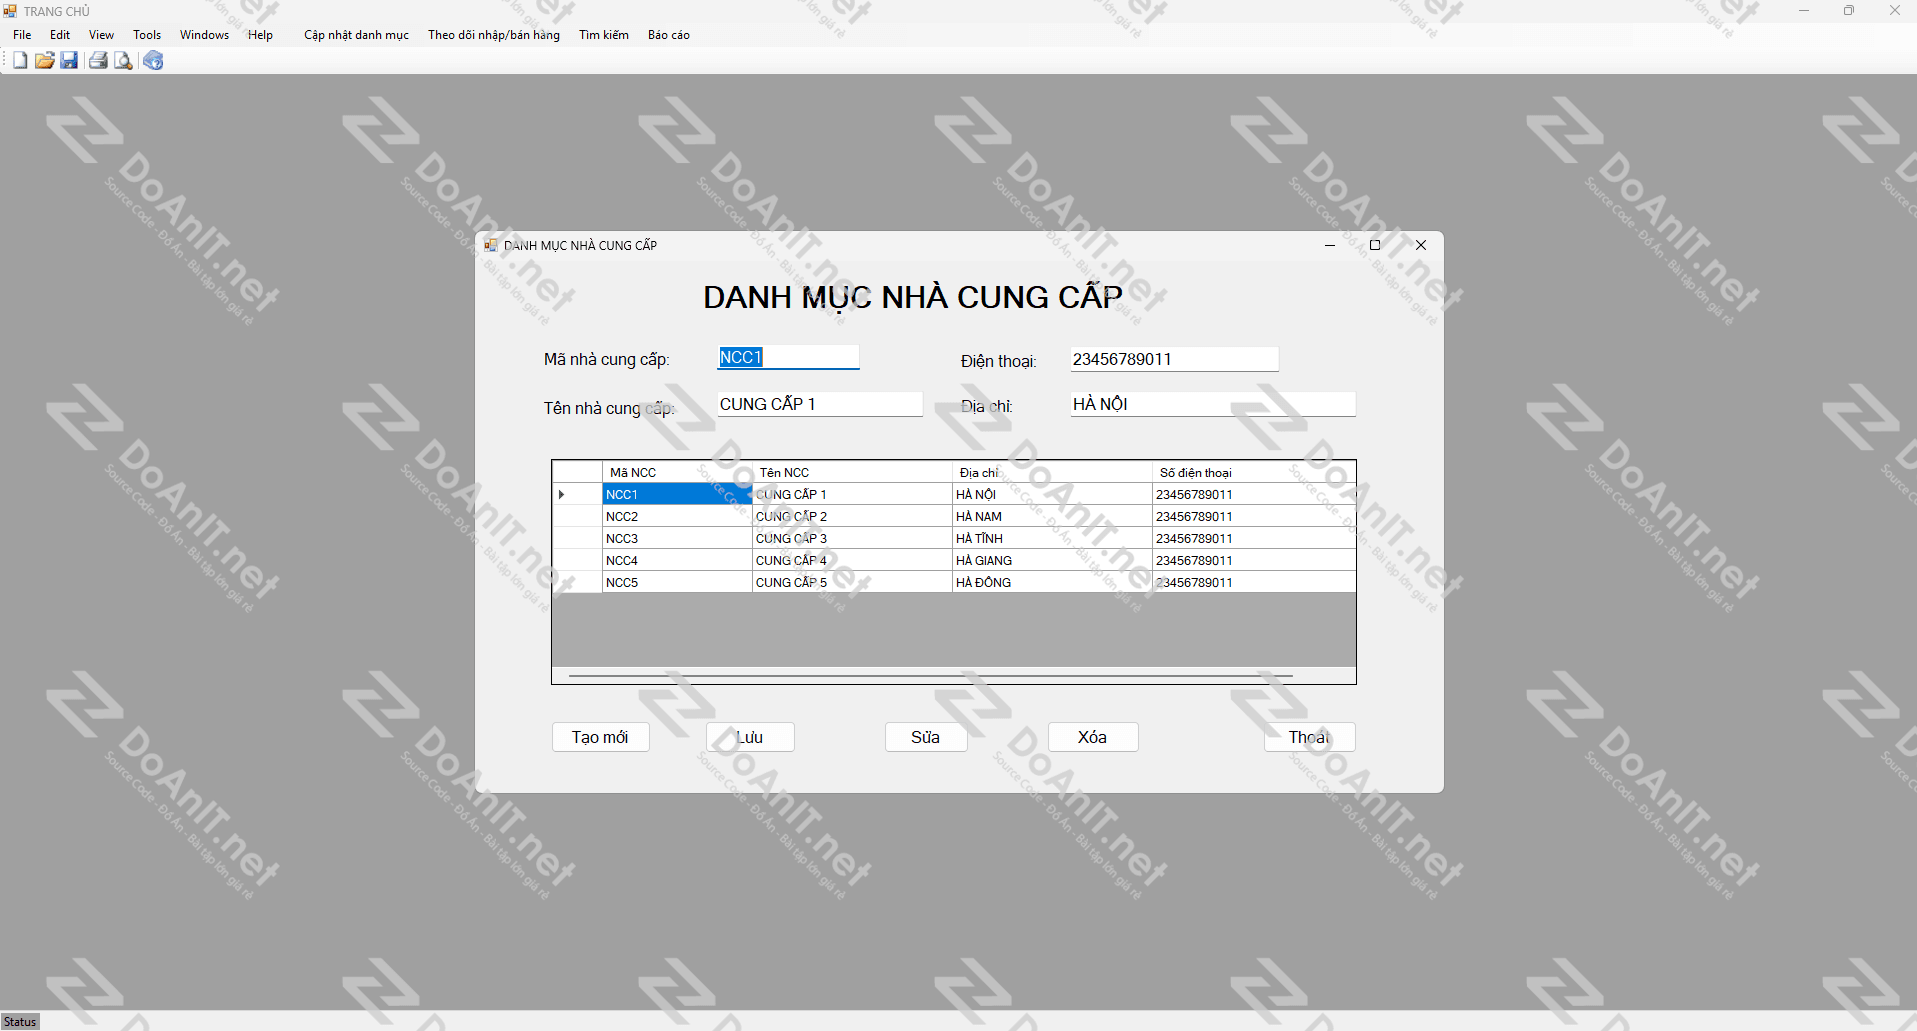Click the phone number cell in NCC2 row

pyautogui.click(x=1254, y=516)
